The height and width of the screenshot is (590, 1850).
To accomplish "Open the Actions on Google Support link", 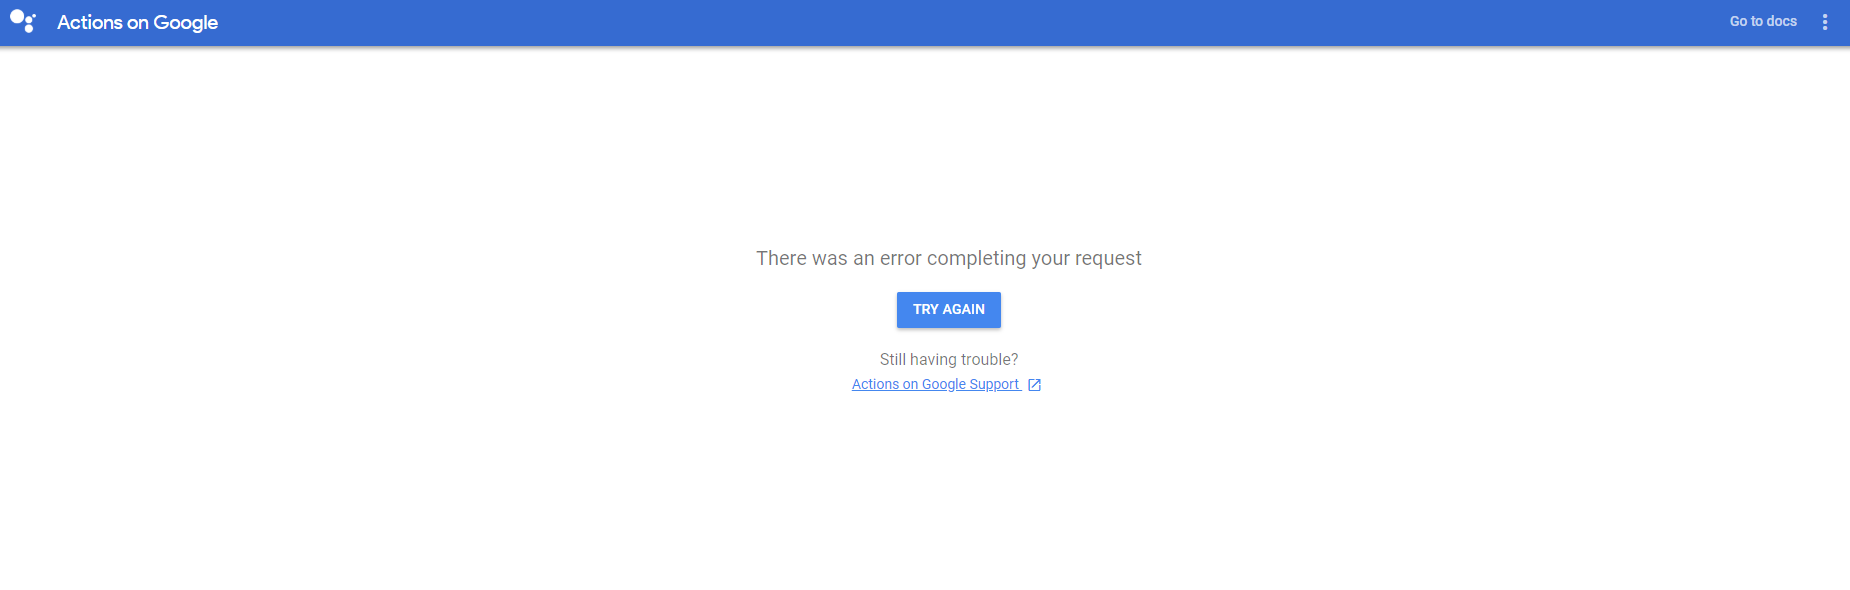I will [936, 384].
